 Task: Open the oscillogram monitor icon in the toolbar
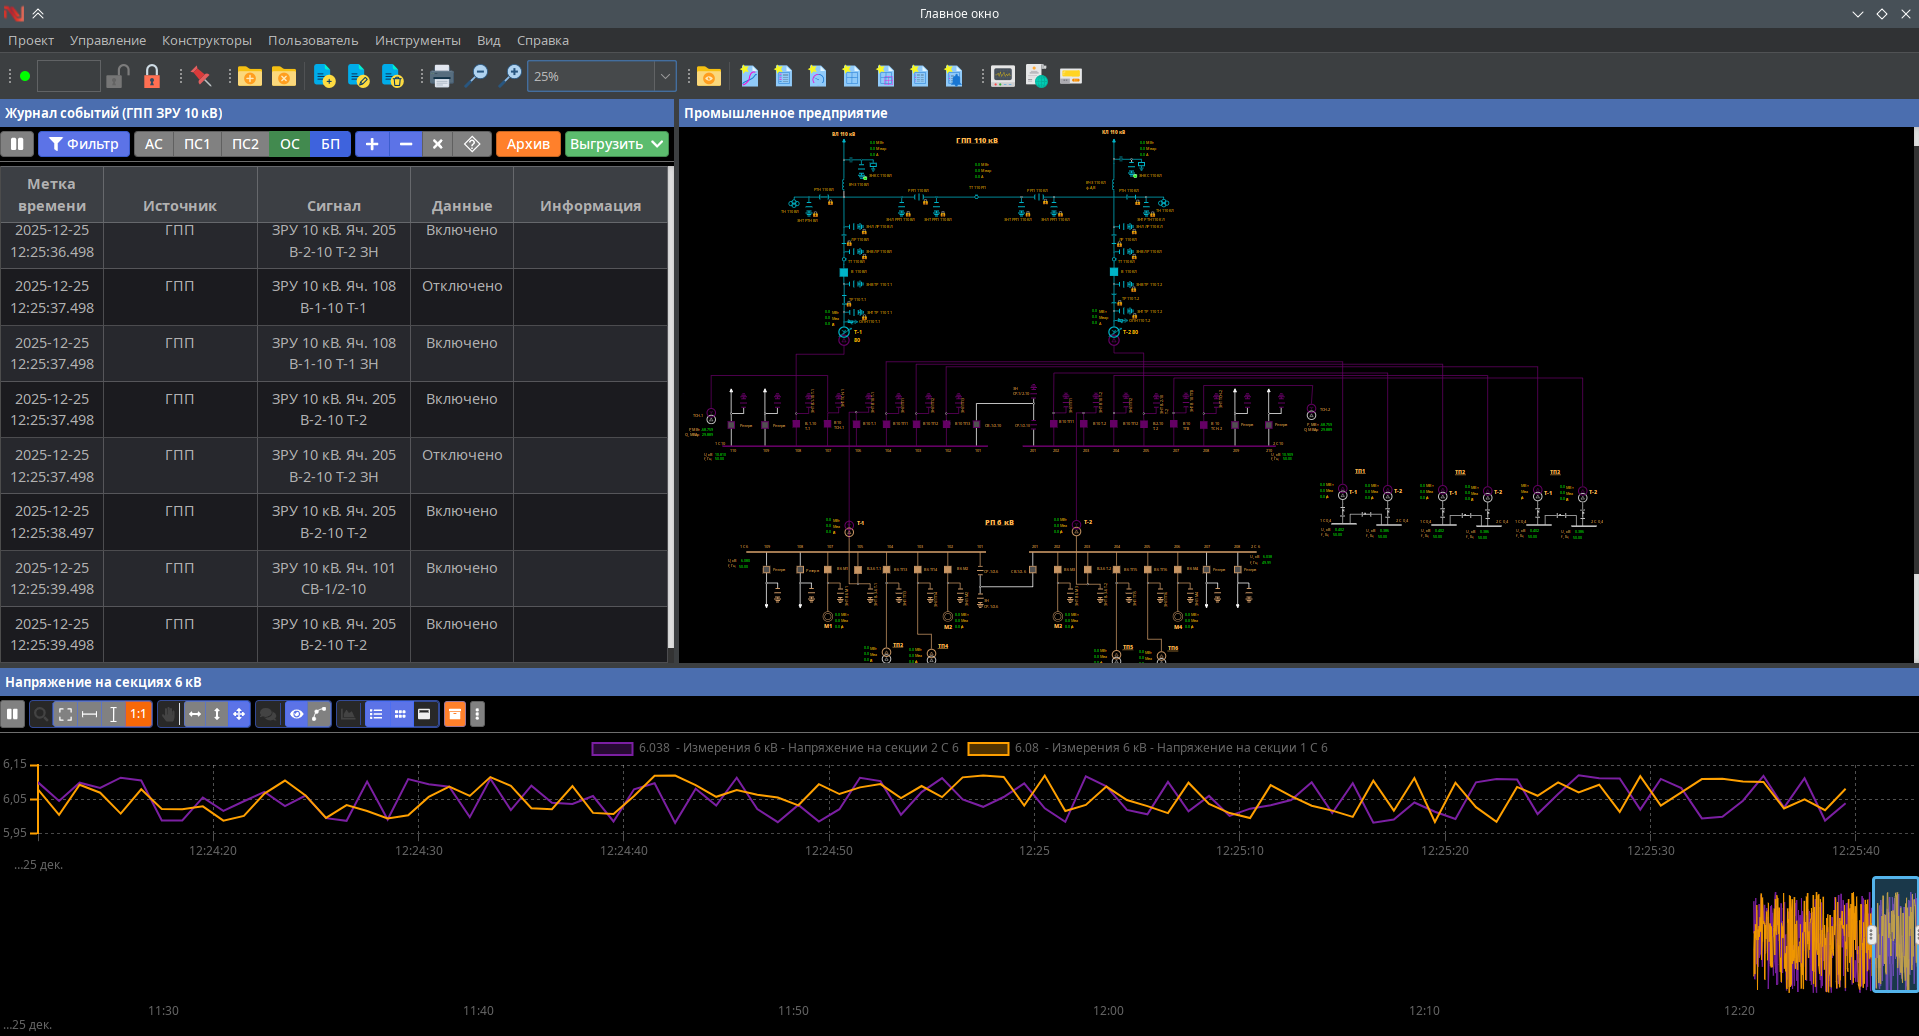1002,76
